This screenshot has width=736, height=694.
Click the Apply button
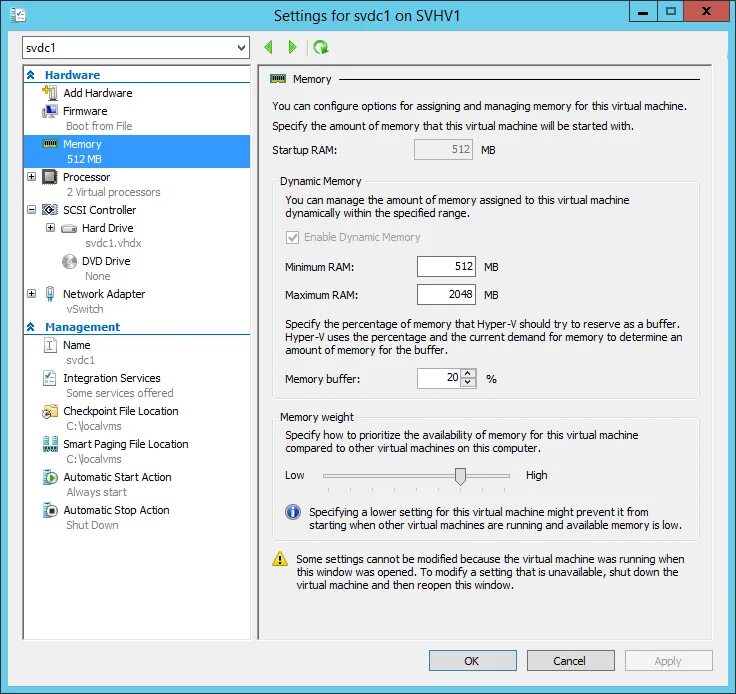(668, 661)
